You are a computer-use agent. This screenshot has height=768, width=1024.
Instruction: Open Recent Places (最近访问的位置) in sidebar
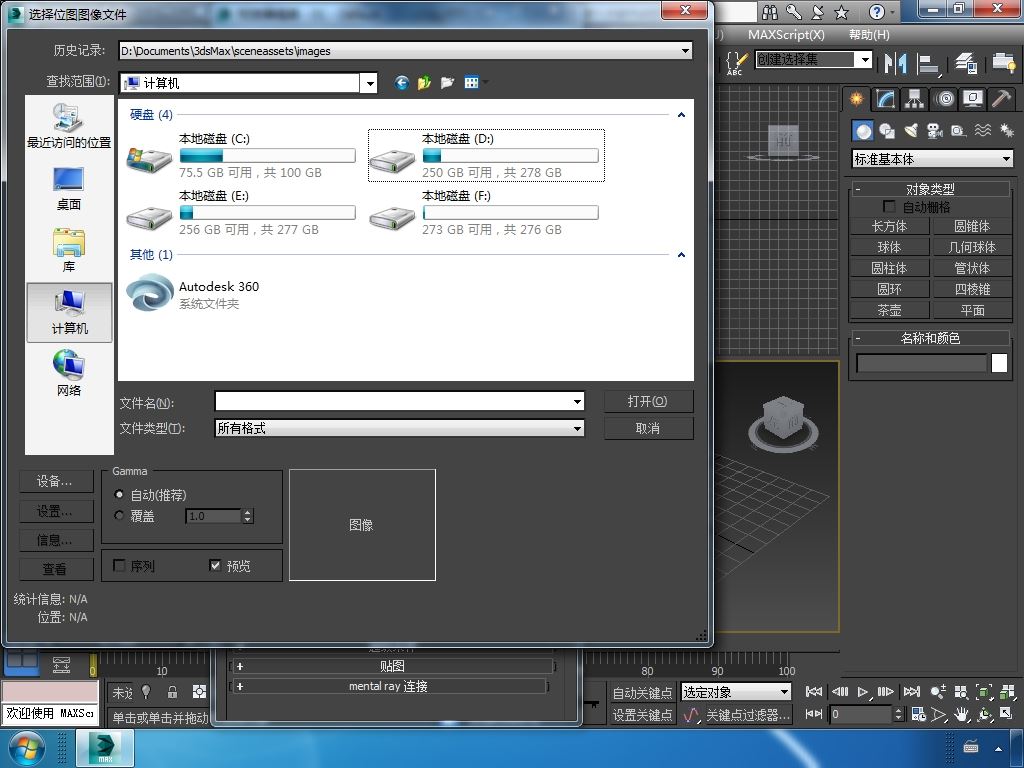(x=69, y=126)
